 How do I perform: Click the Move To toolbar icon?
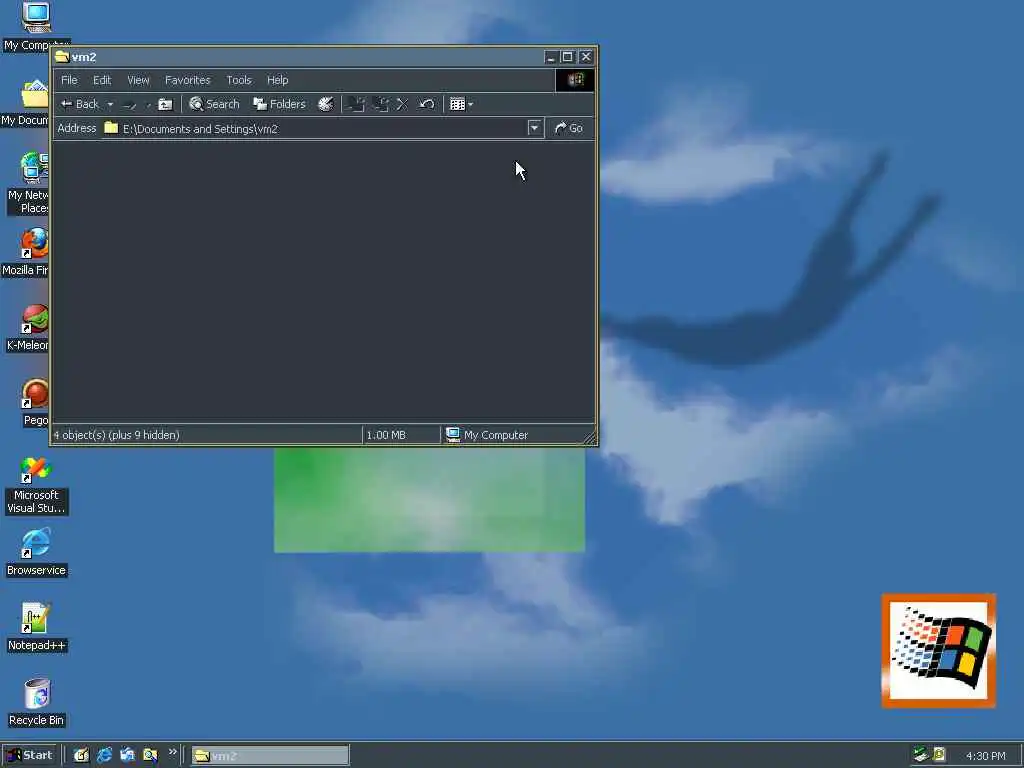356,104
